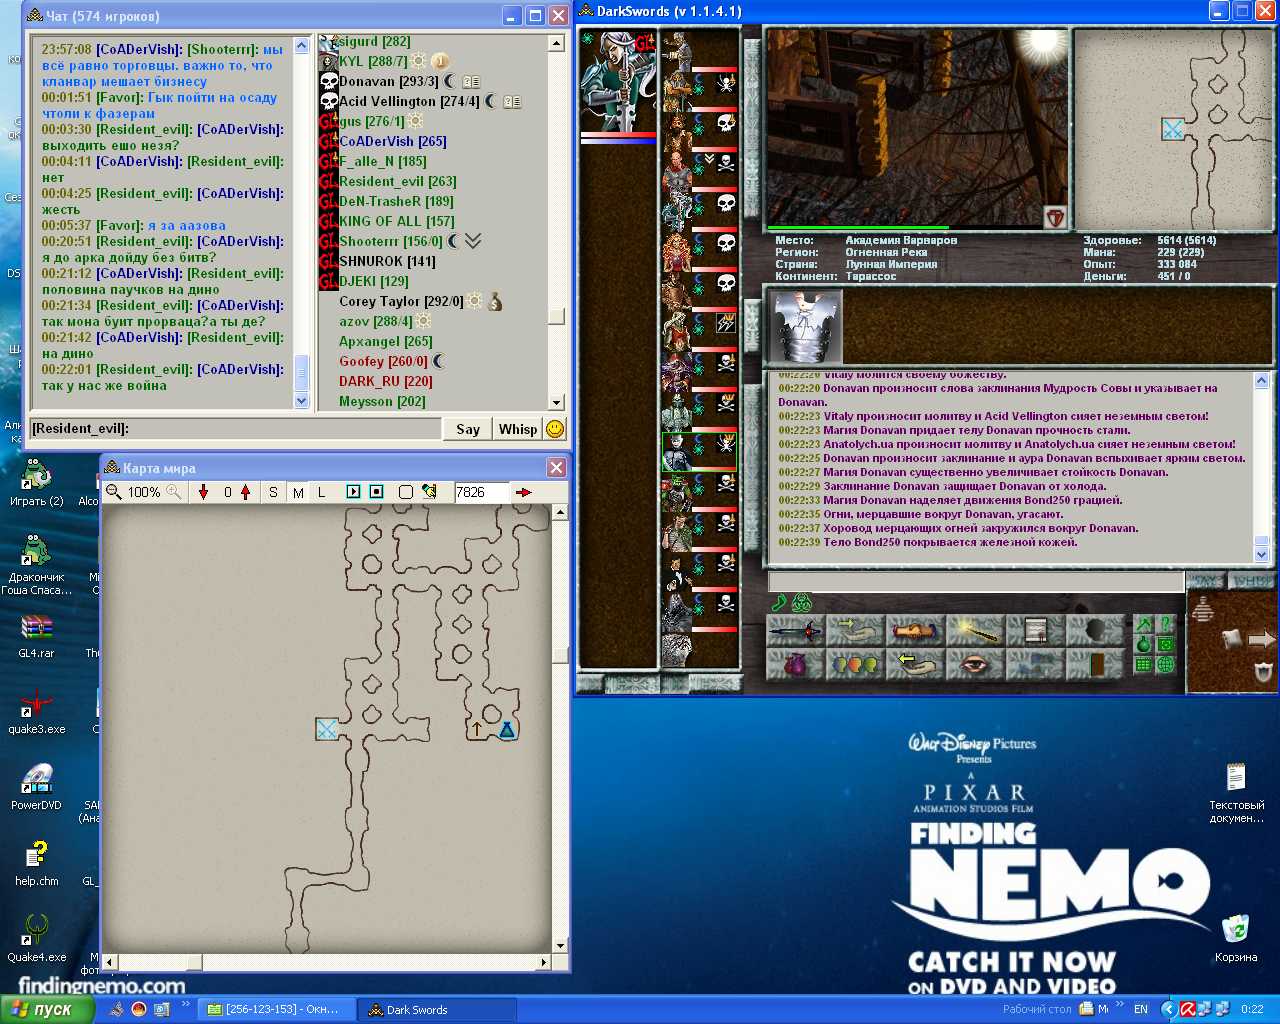
Task: Click the world map vertical scroll down arrow
Action: click(560, 945)
